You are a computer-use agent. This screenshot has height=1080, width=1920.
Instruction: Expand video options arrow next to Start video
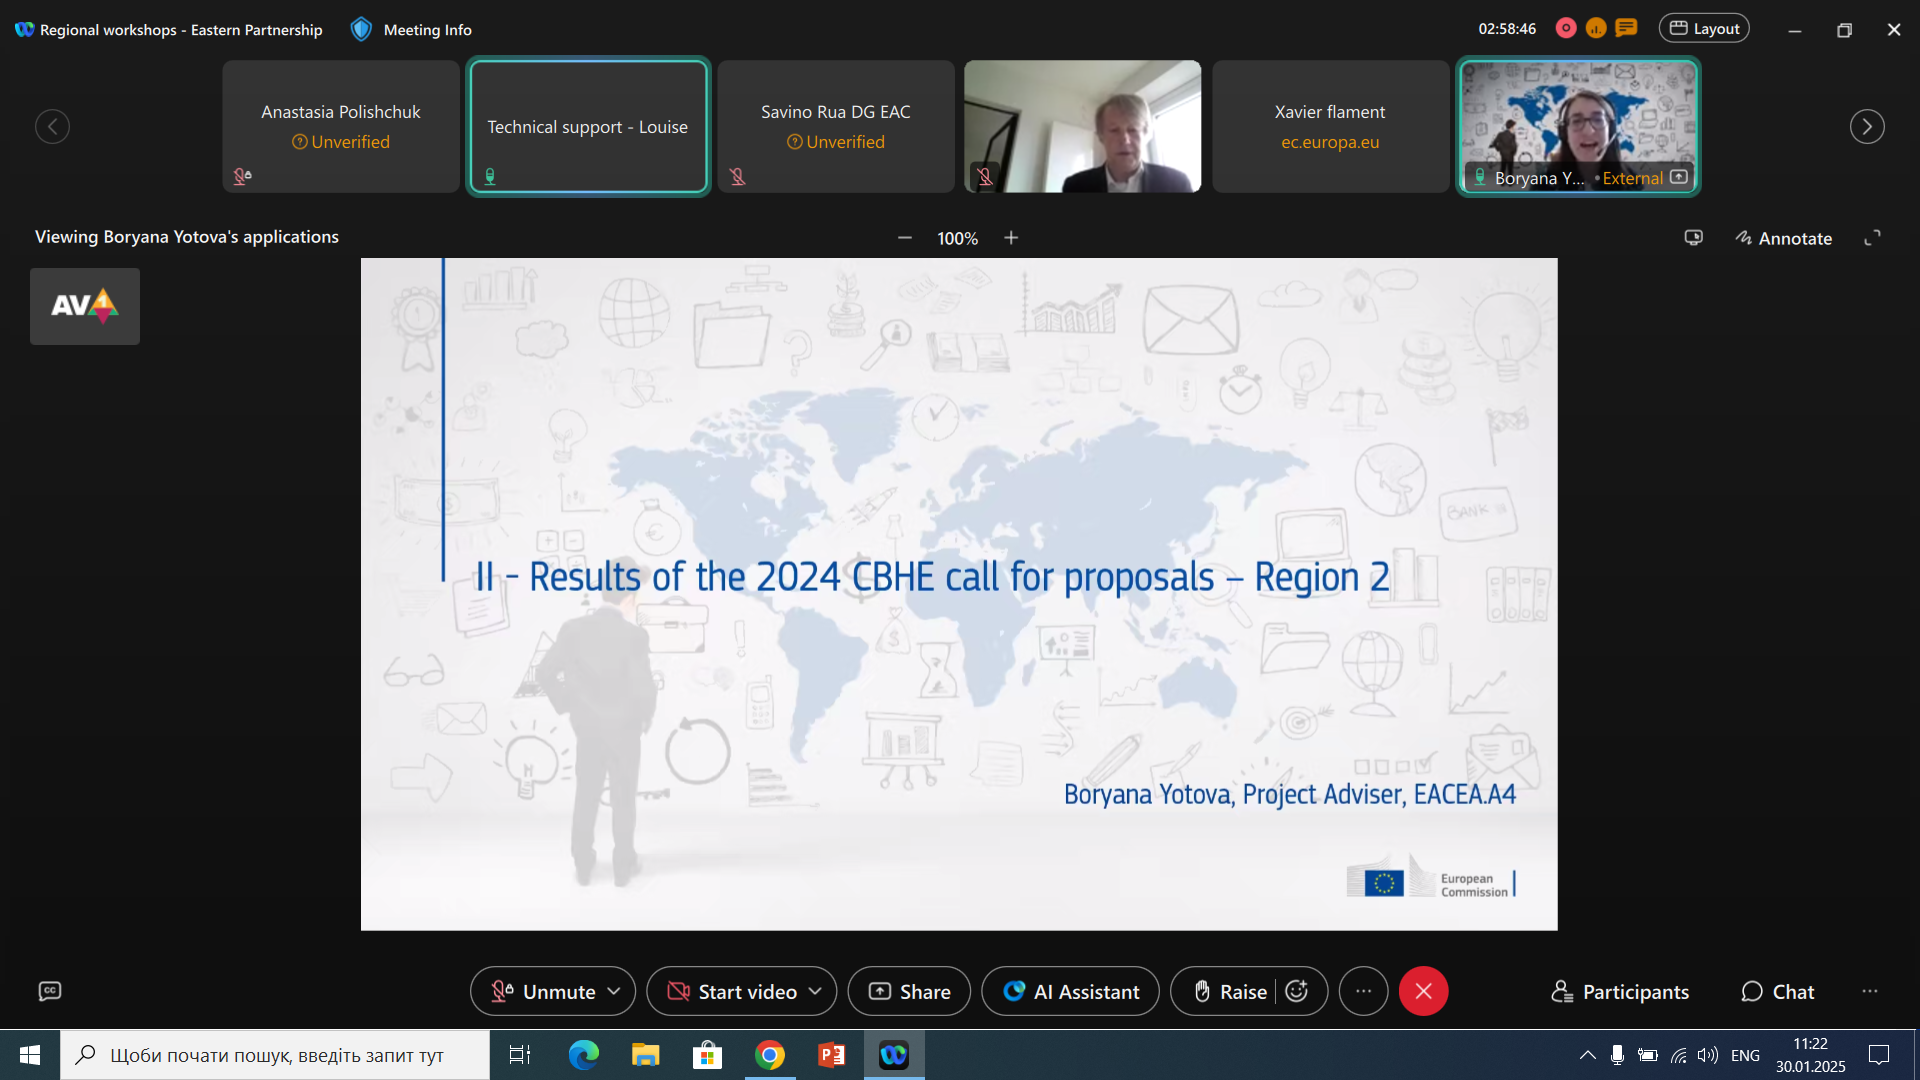[x=815, y=991]
